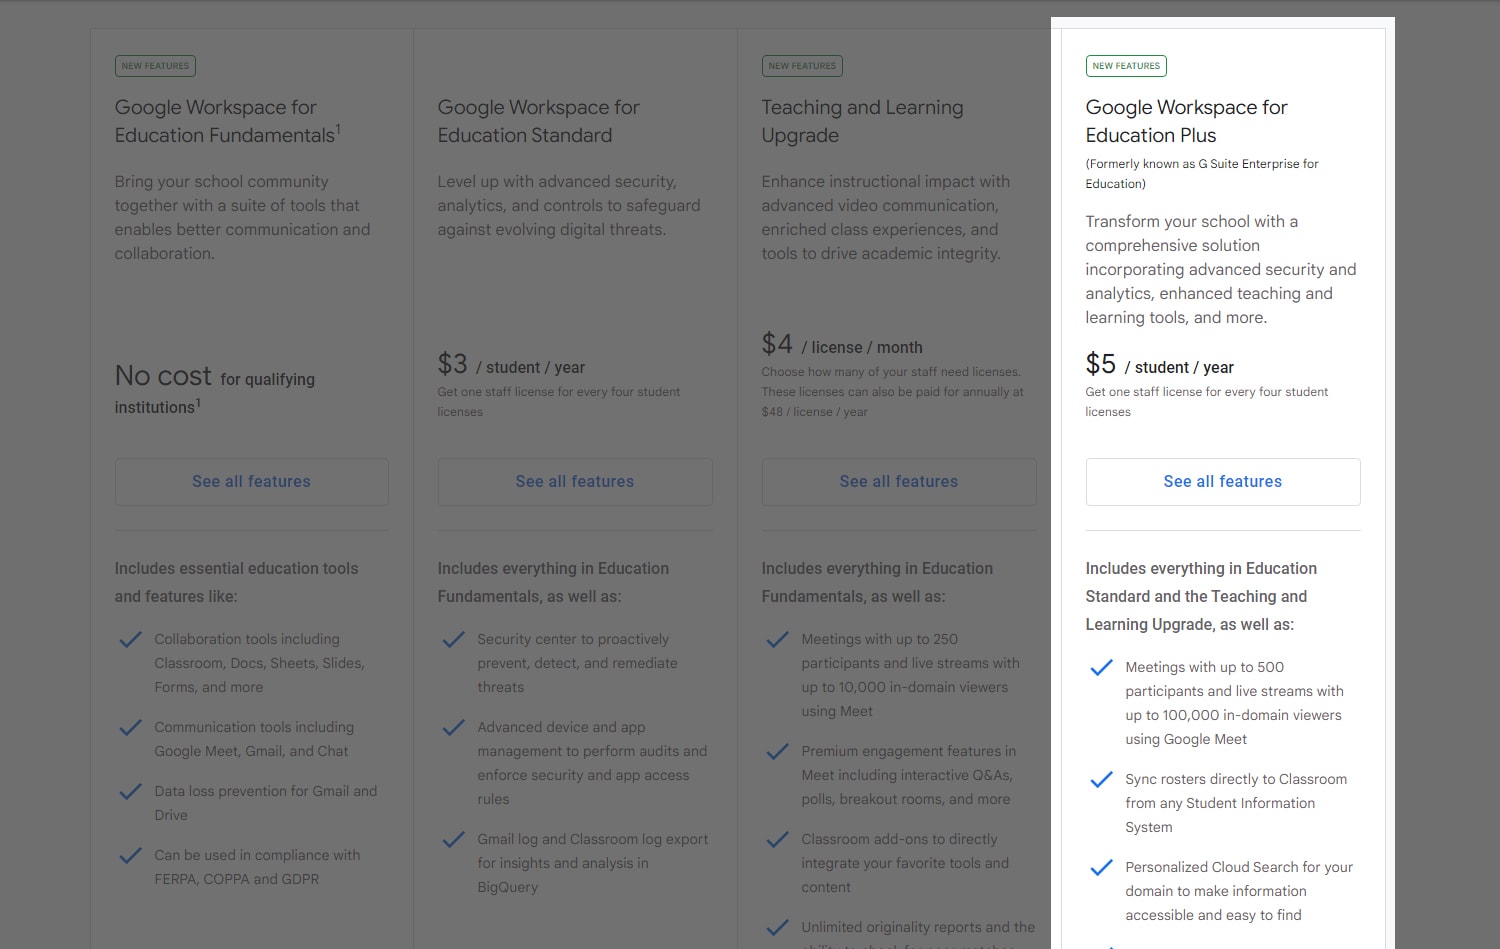Click NEW FEATURES badge on Education Plus card
This screenshot has width=1500, height=949.
coord(1126,65)
